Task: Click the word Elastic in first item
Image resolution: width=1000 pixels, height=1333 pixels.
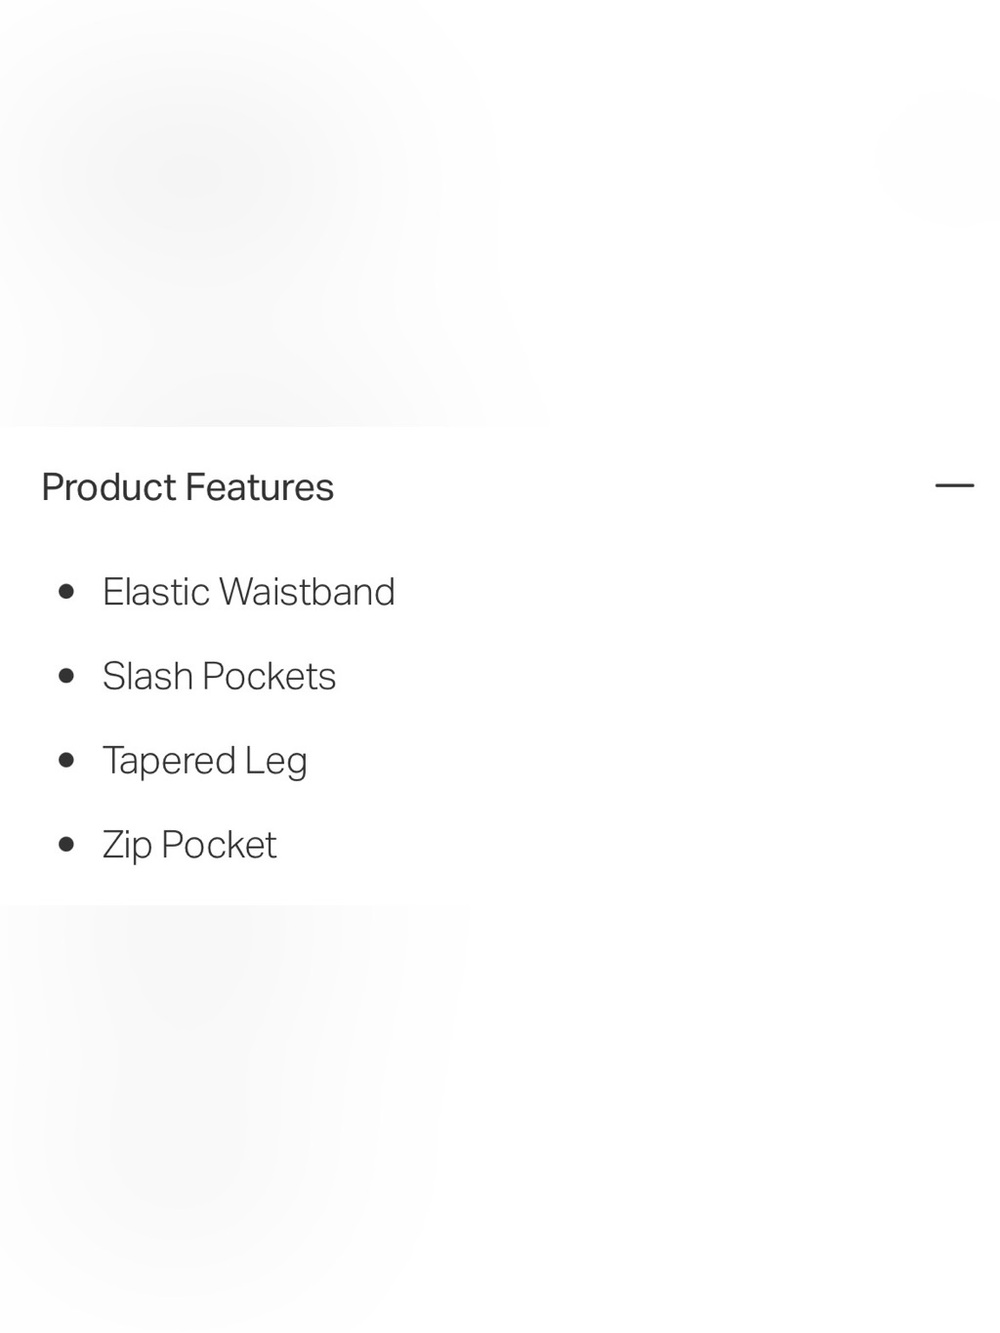Action: click(x=156, y=592)
